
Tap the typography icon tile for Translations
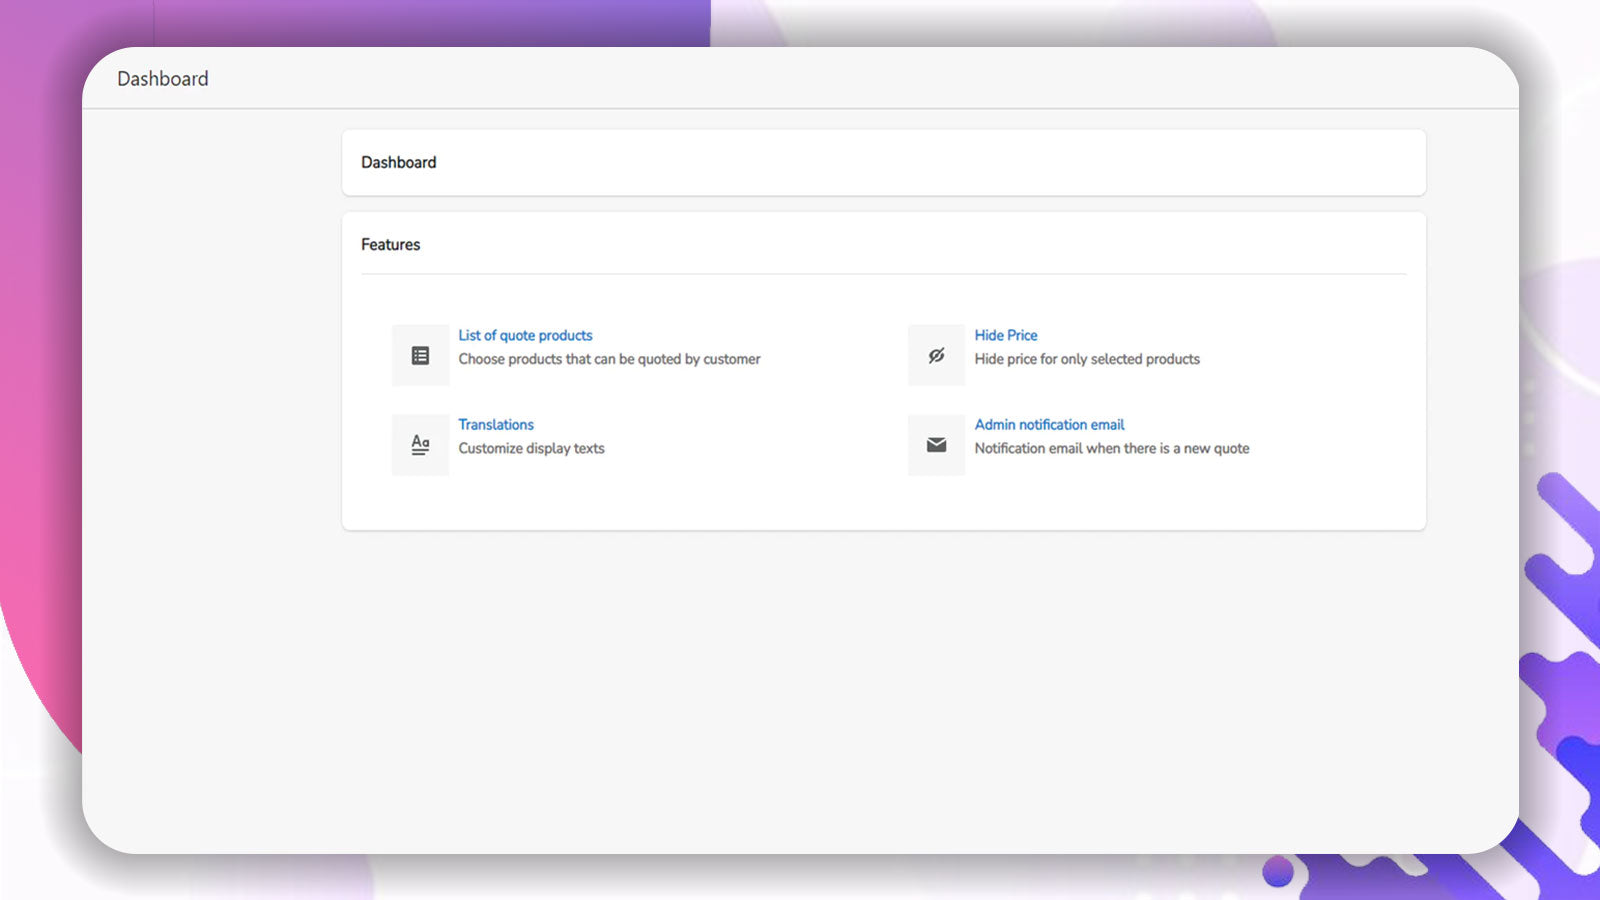(x=419, y=444)
